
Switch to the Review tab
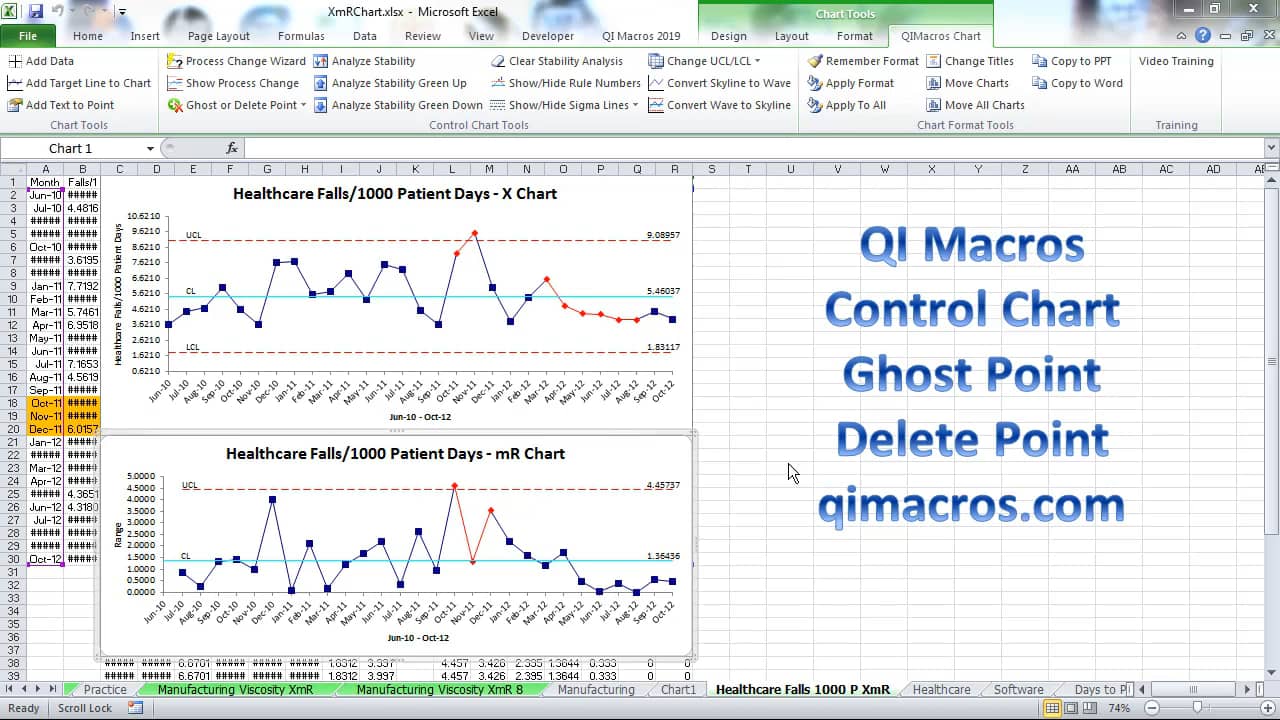[x=423, y=36]
